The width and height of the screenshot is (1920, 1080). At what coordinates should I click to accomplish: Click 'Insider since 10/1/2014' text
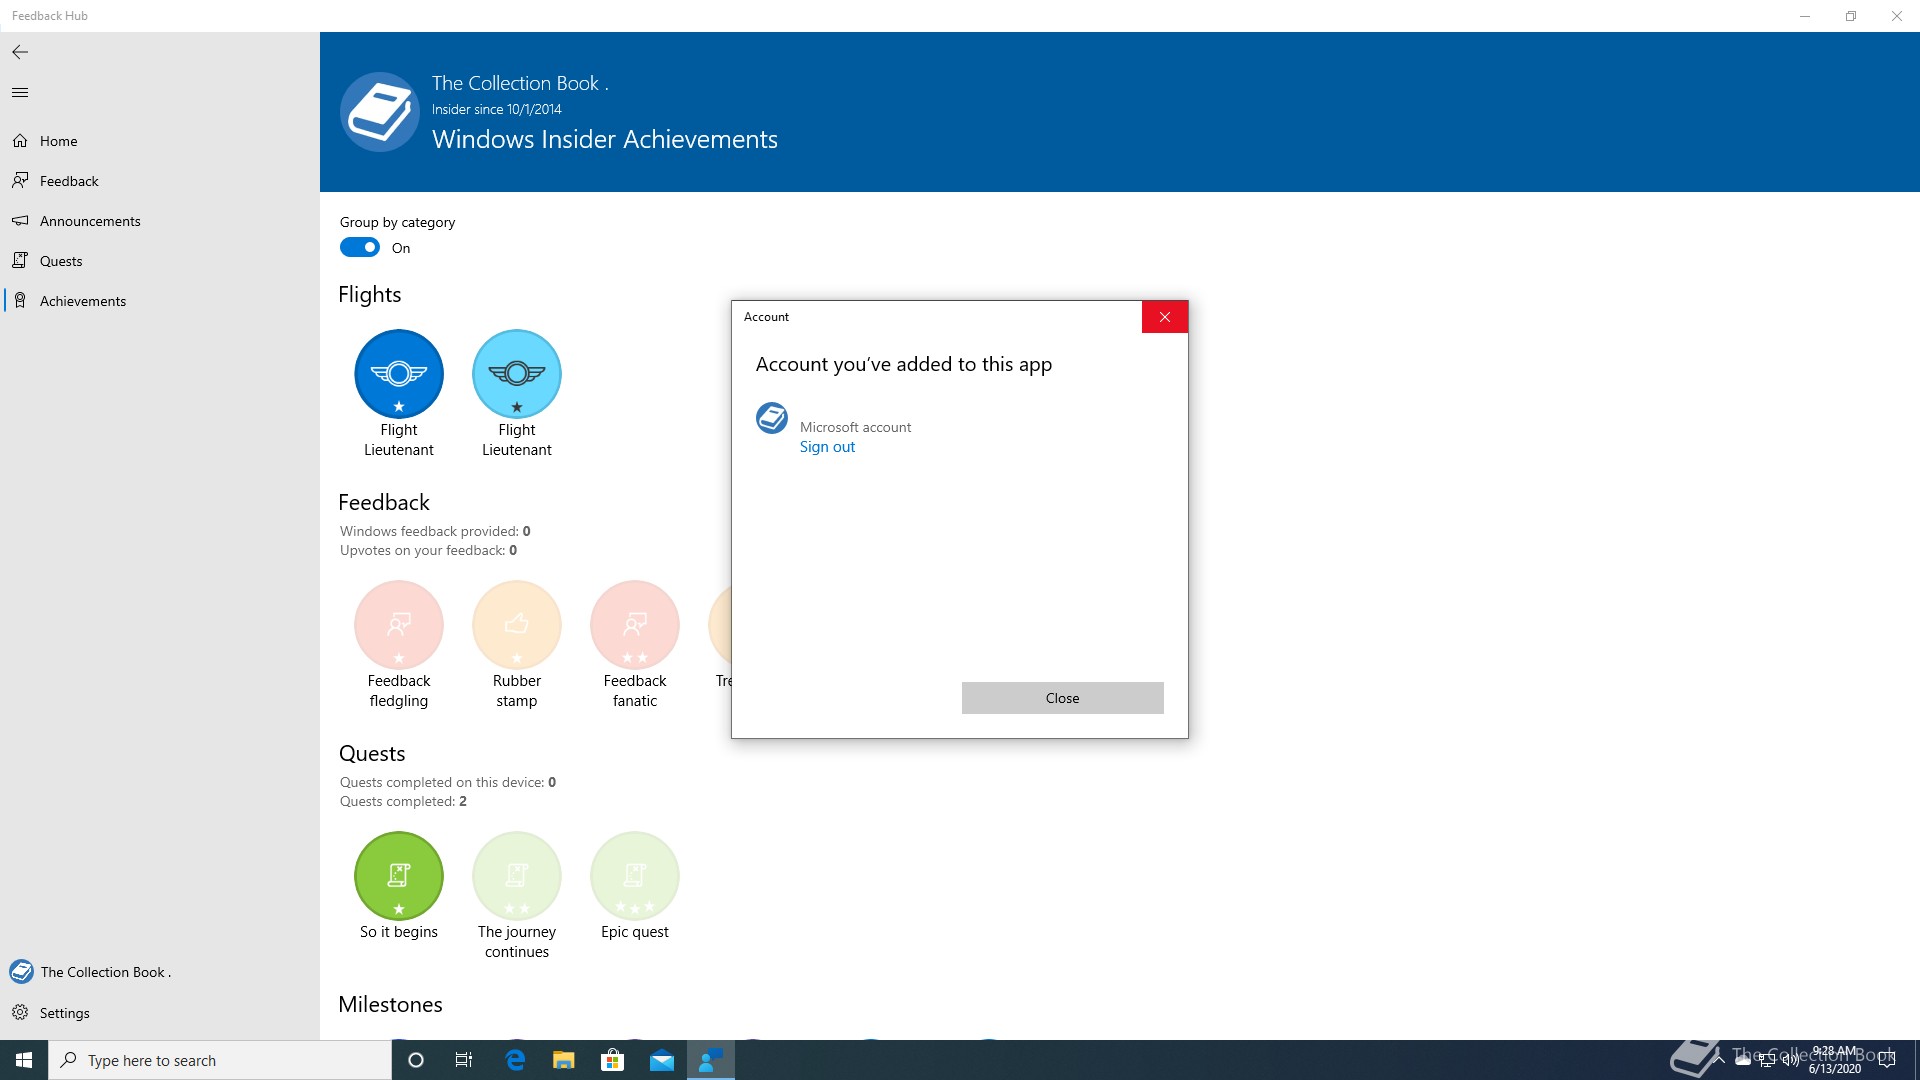(x=497, y=109)
